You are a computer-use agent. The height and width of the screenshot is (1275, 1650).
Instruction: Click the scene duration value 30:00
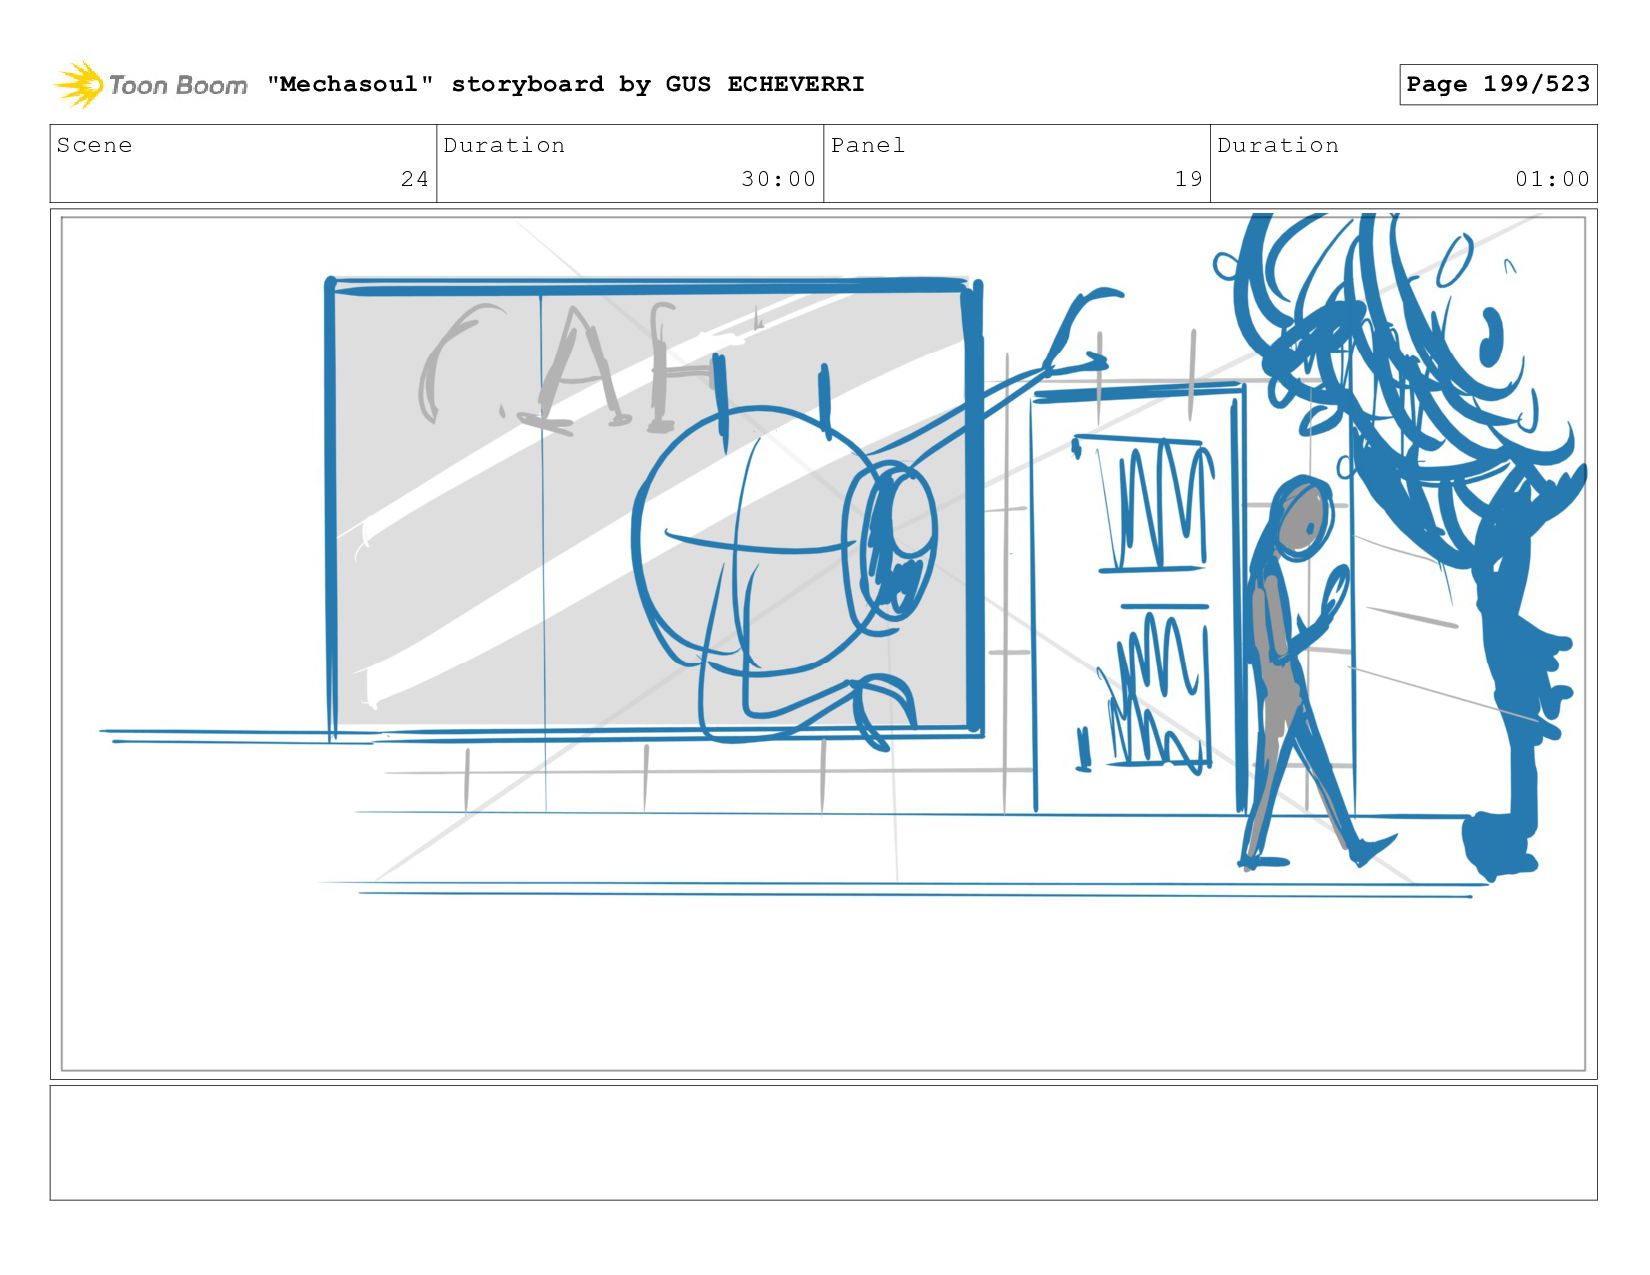[779, 179]
